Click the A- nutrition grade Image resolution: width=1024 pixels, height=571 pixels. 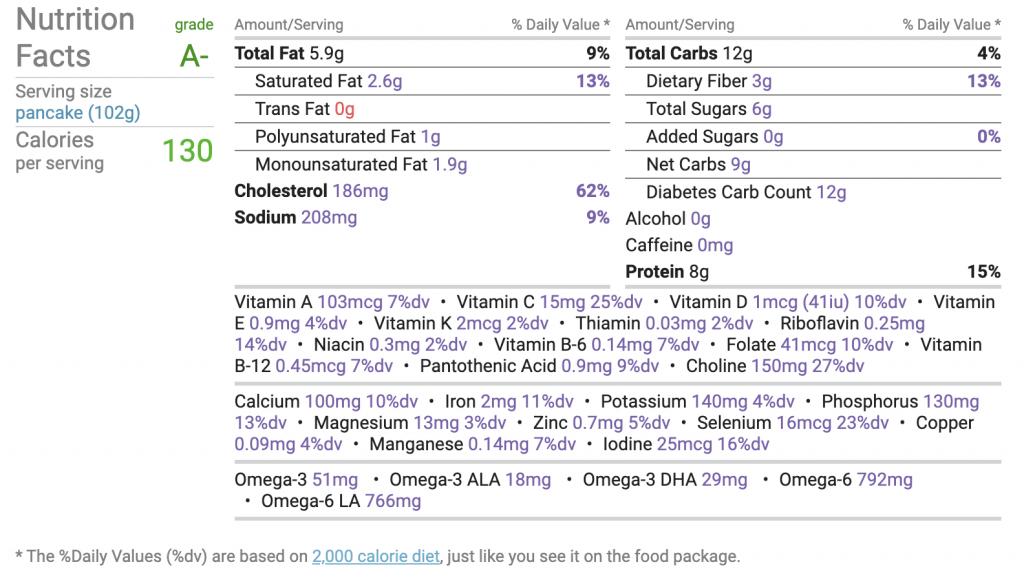(194, 56)
